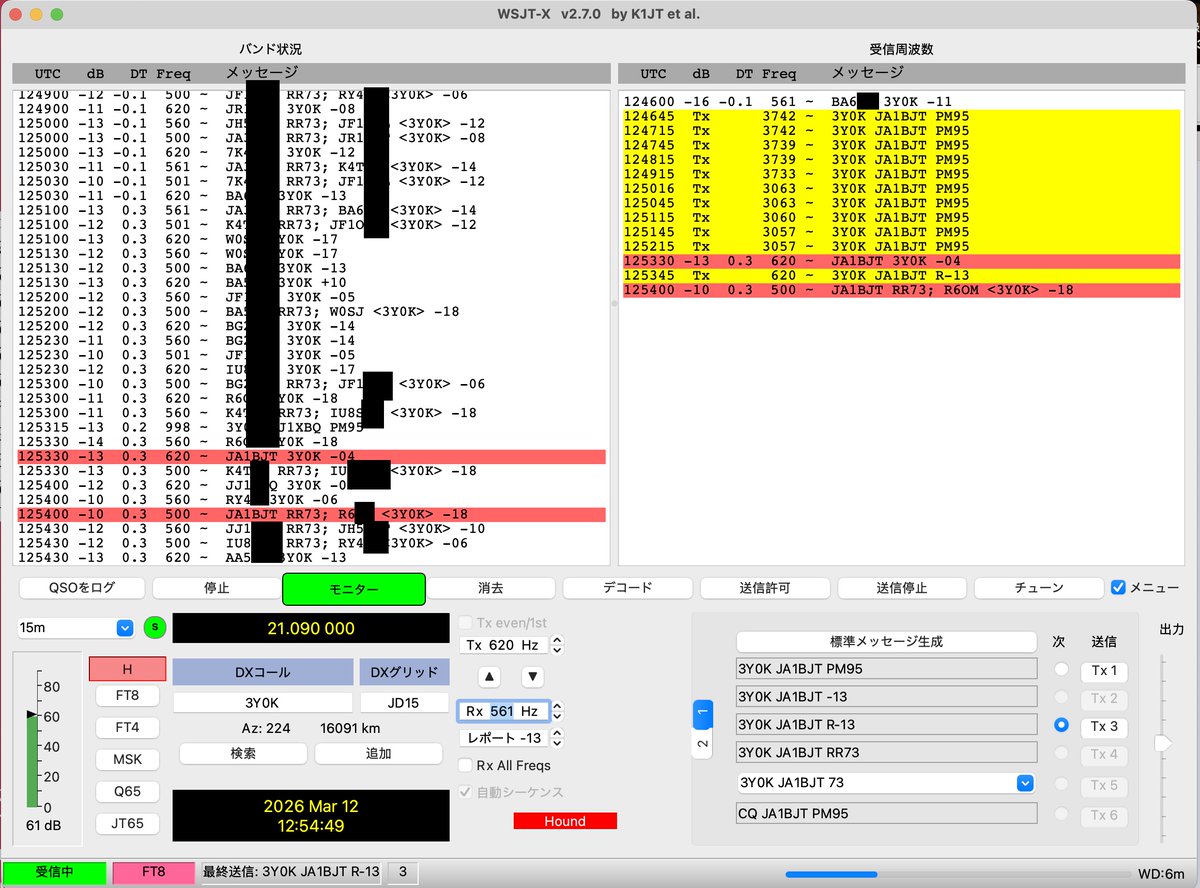The height and width of the screenshot is (888, 1200).
Task: Click the Tx 2 button
Action: [1104, 698]
